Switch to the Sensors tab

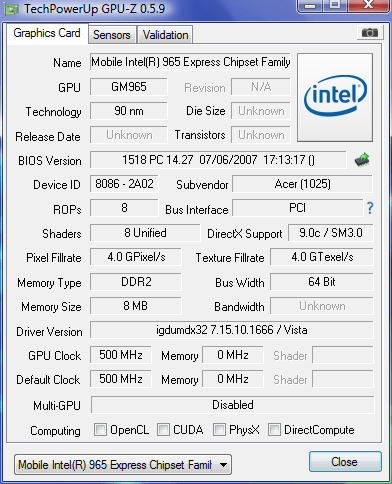[112, 35]
